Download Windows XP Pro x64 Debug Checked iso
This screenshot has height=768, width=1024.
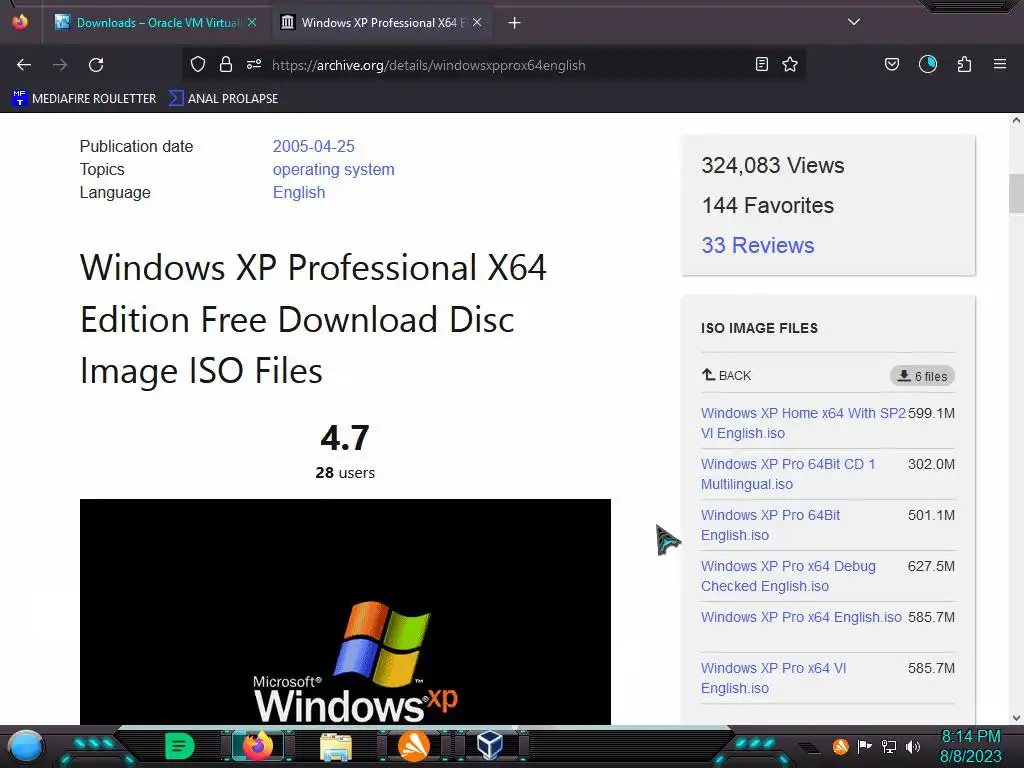pos(788,576)
